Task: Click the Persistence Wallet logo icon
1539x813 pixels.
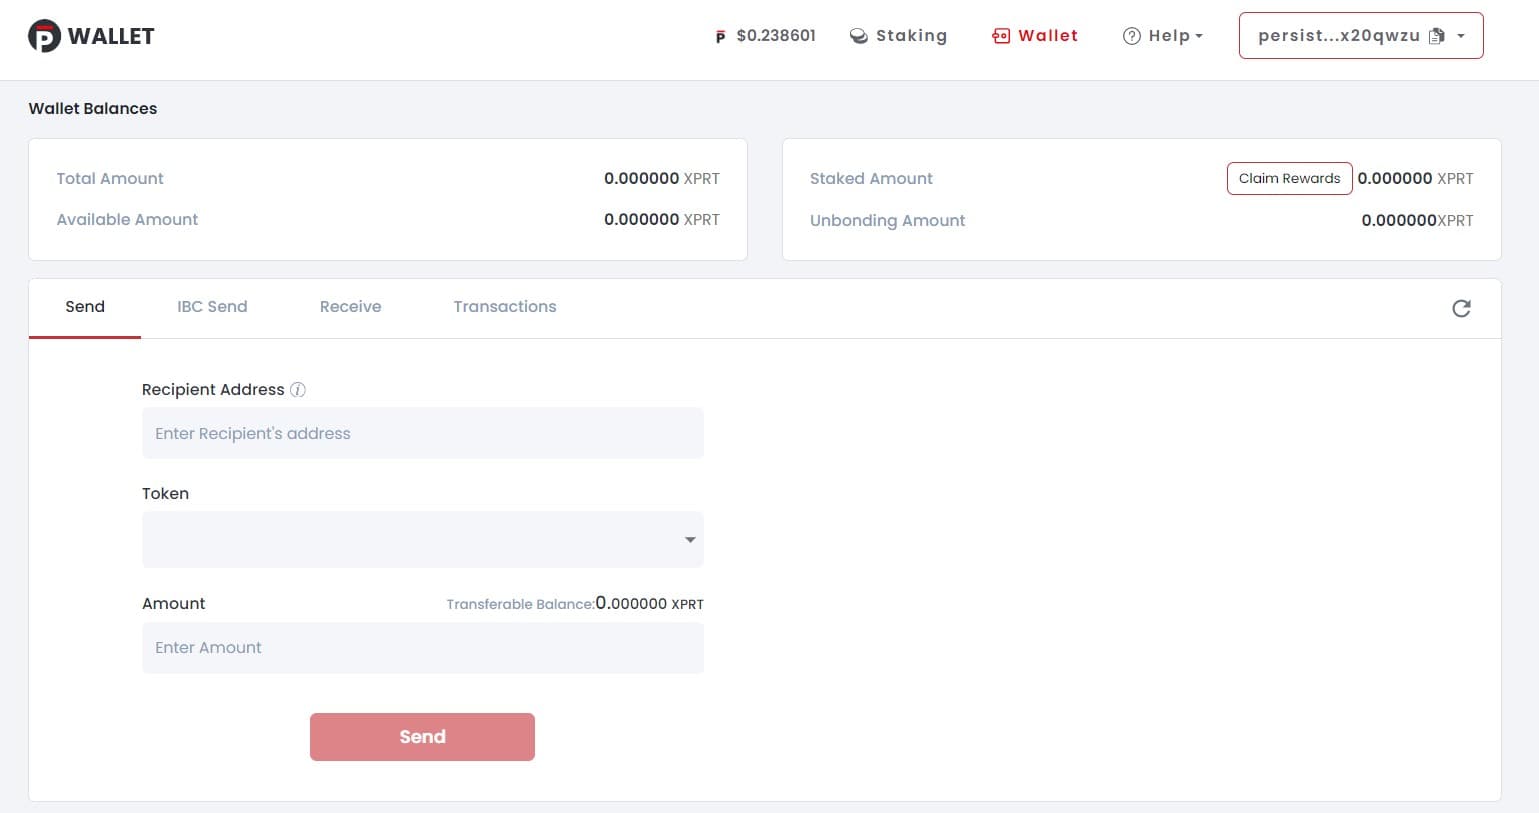Action: click(x=44, y=36)
